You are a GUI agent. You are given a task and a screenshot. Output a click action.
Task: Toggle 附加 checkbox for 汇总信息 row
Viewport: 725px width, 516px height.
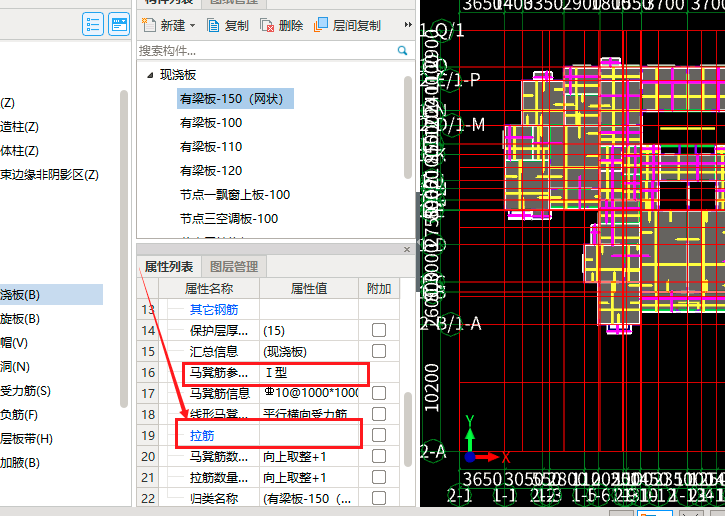(x=379, y=351)
